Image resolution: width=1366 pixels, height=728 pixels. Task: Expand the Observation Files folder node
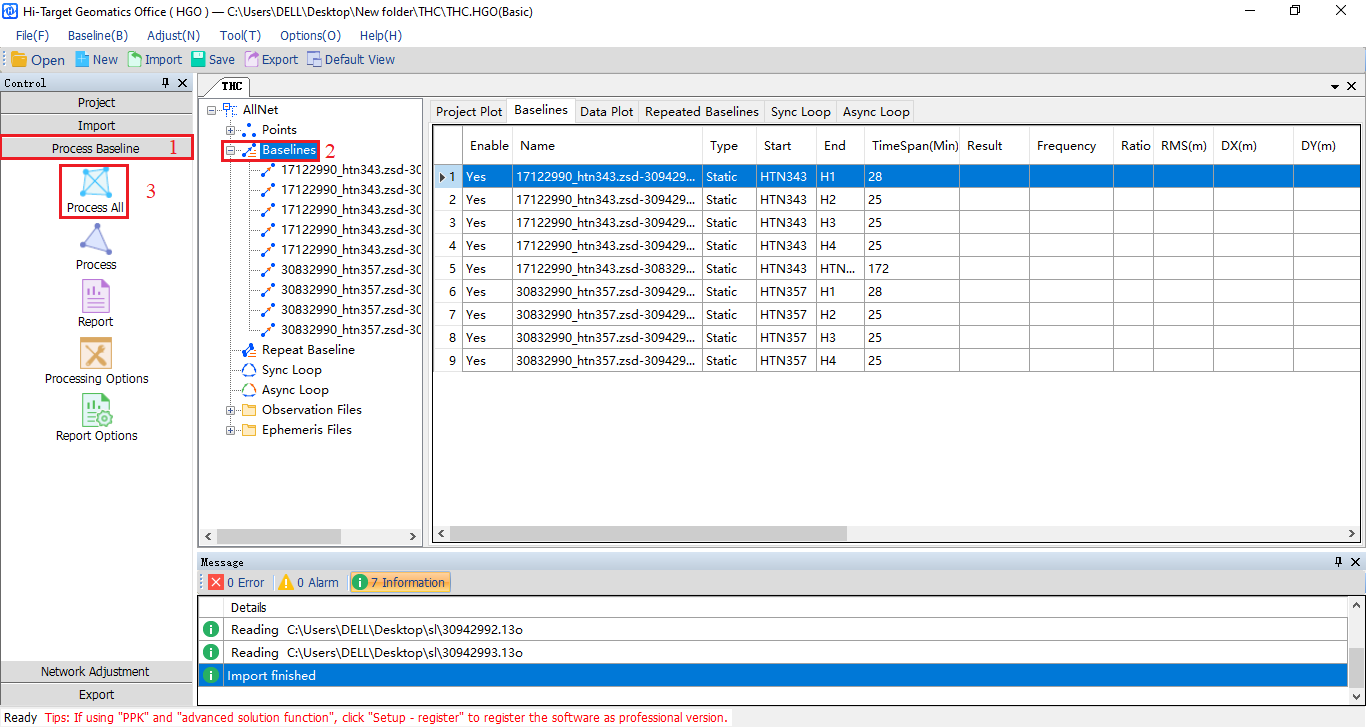(x=231, y=410)
